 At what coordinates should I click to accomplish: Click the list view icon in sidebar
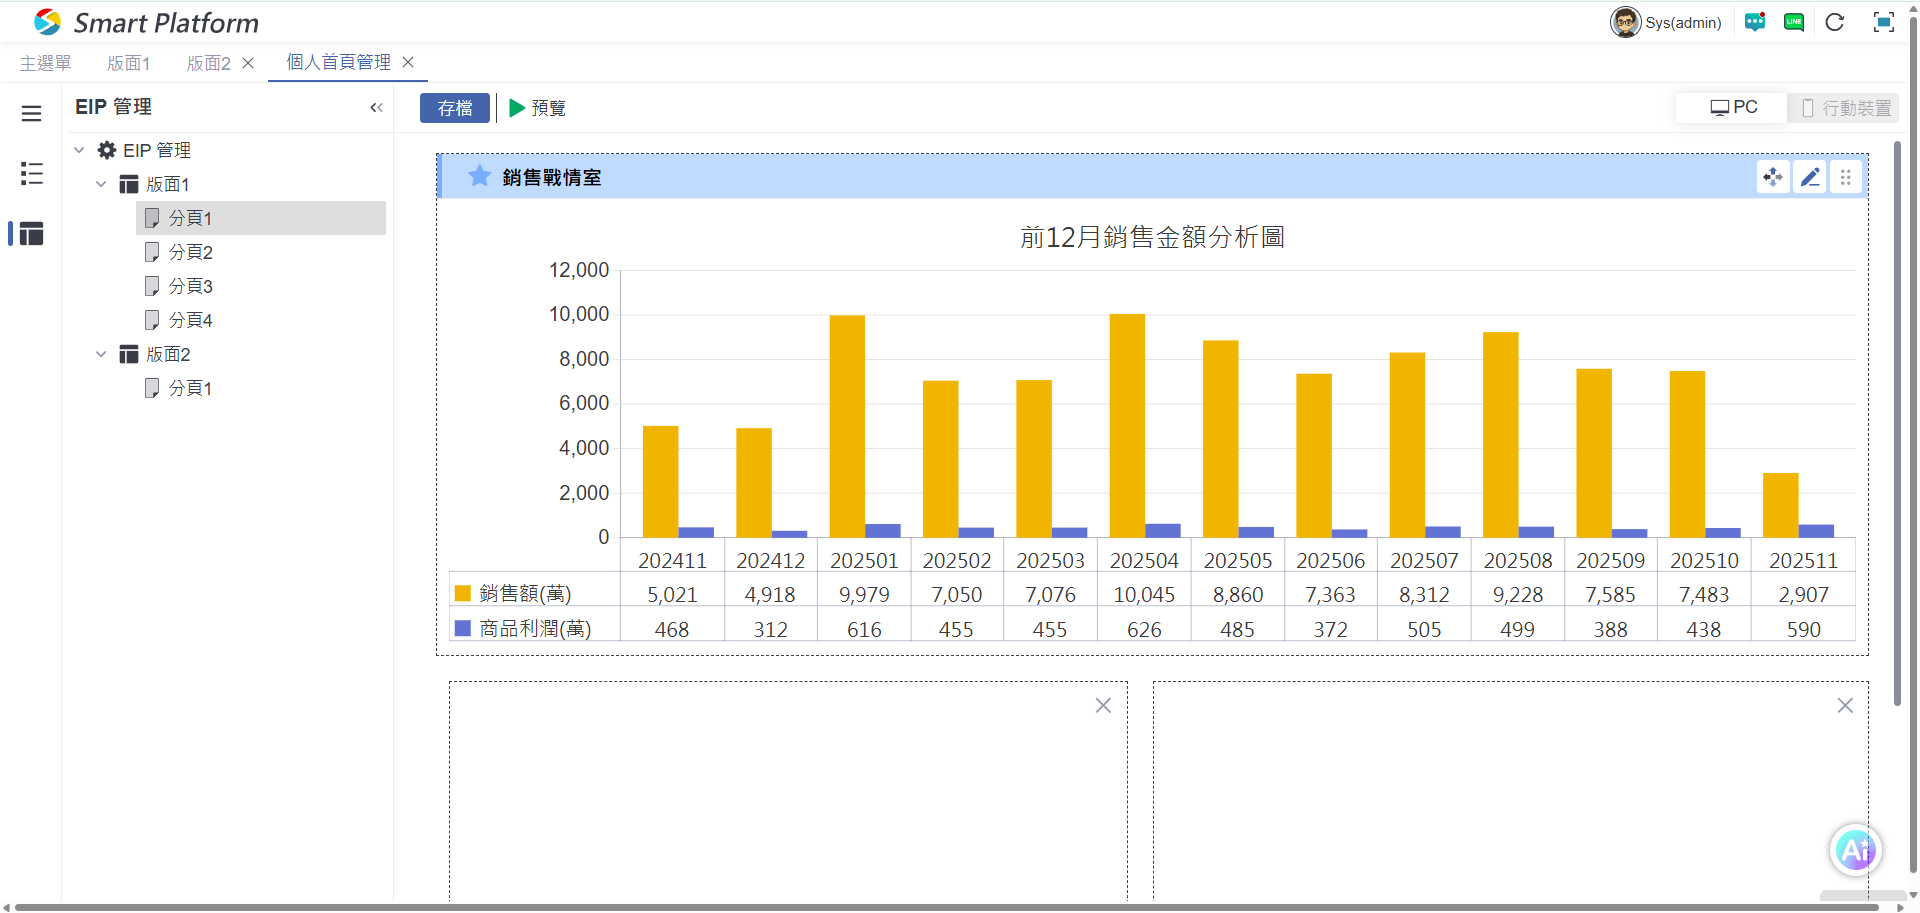point(31,173)
